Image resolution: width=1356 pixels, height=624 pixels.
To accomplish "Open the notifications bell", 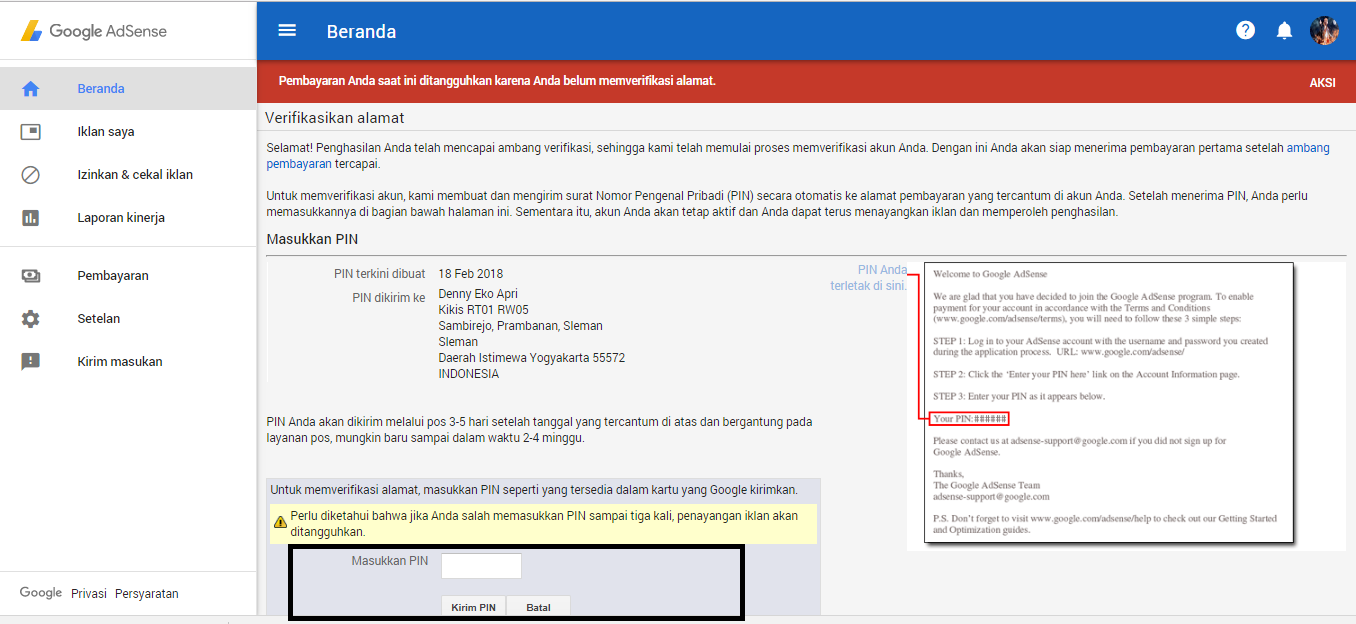I will [1284, 31].
